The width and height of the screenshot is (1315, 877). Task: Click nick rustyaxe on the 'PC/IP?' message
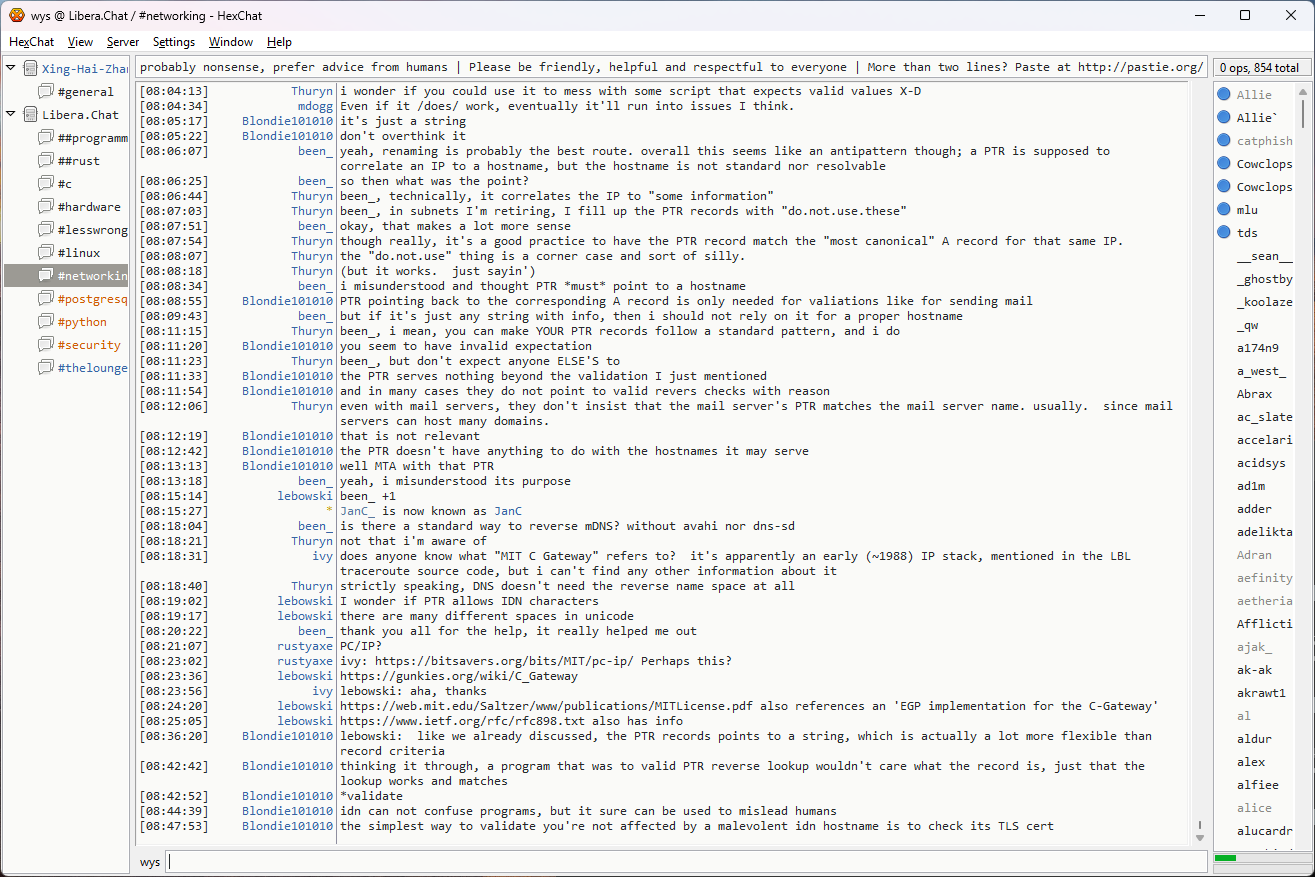click(305, 646)
